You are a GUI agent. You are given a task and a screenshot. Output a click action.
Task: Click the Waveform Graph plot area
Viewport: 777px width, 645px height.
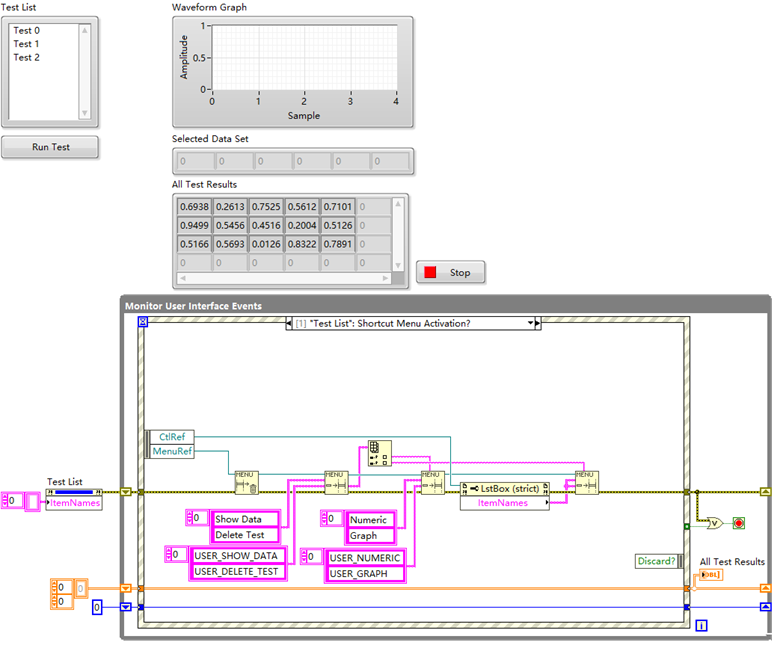coord(305,57)
